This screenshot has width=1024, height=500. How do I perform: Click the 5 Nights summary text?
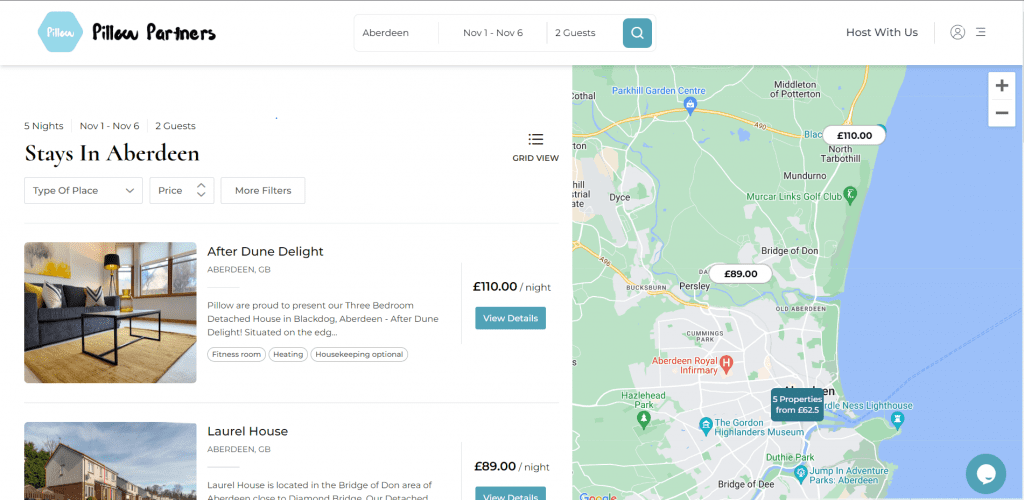pyautogui.click(x=44, y=126)
